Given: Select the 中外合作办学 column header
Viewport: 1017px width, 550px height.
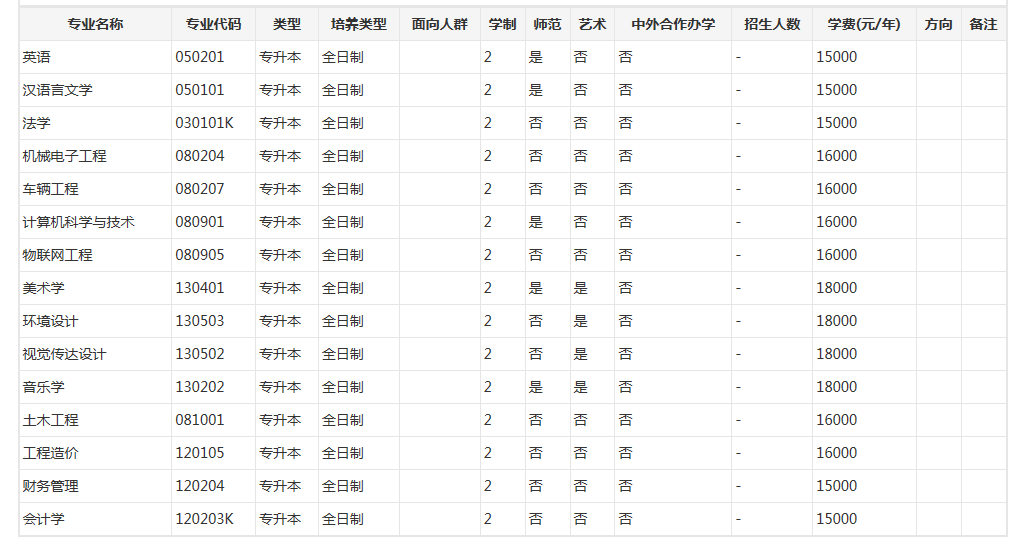Looking at the screenshot, I should tap(672, 24).
